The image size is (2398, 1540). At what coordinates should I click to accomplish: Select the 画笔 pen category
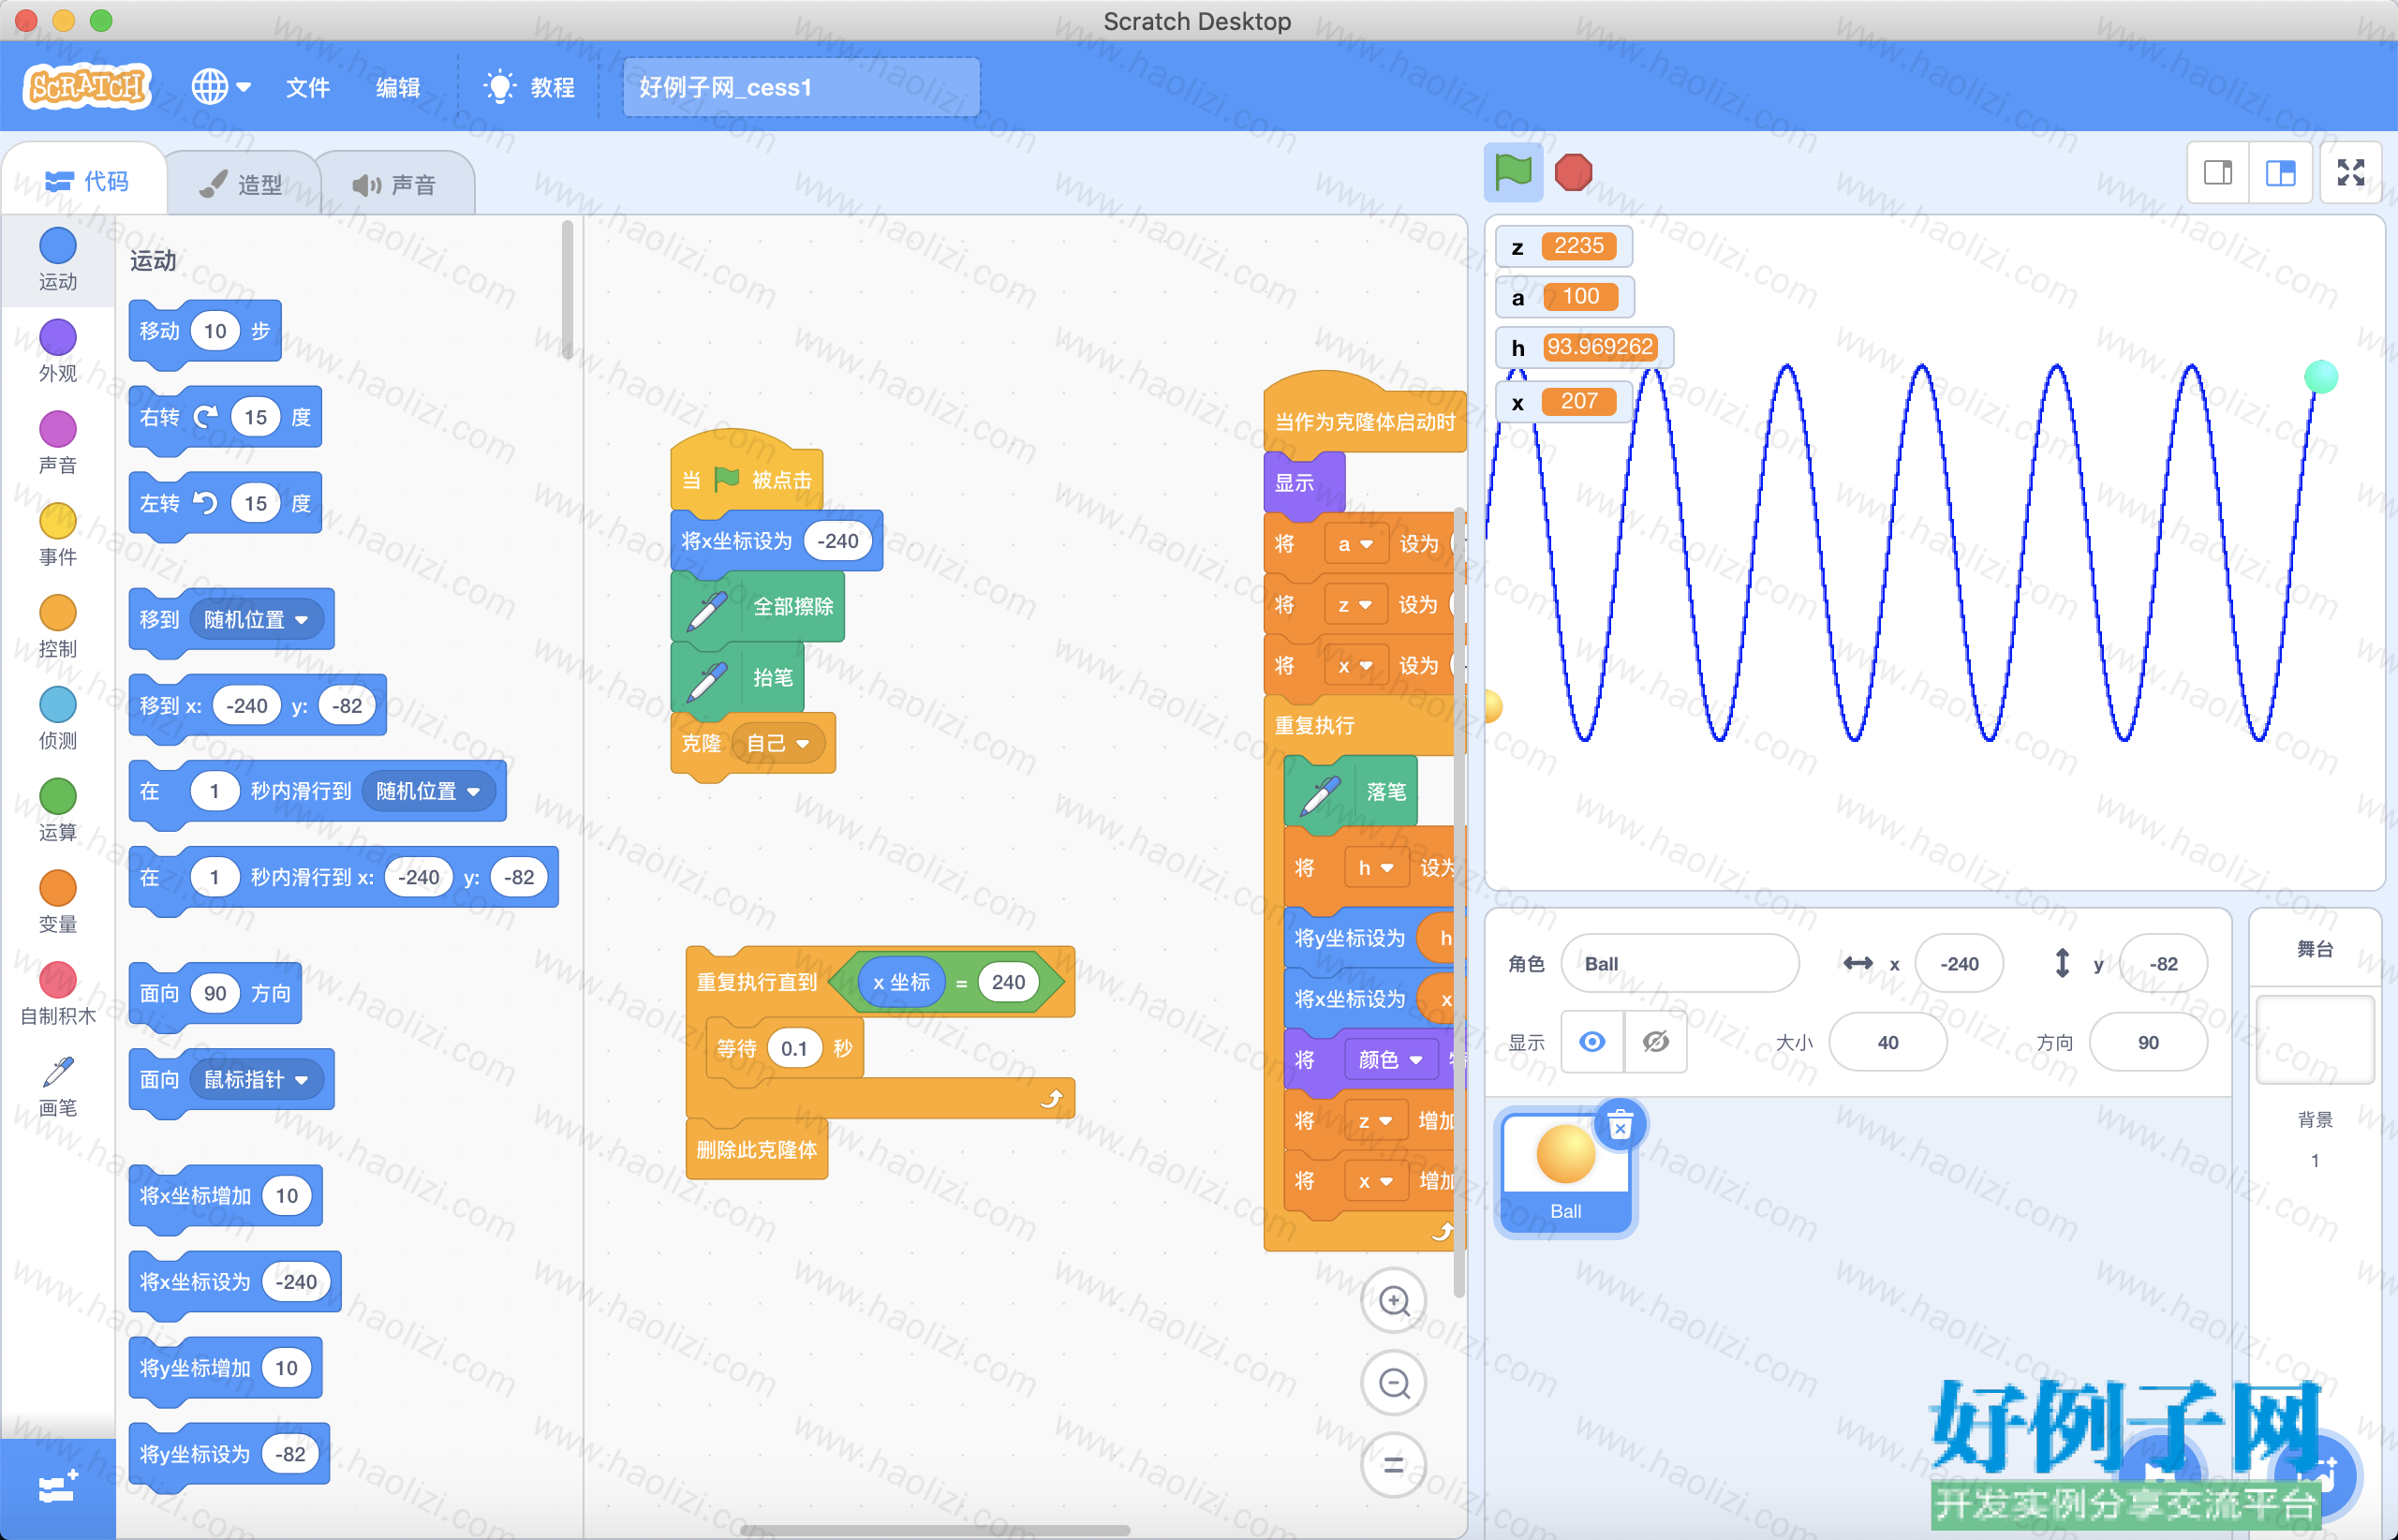[57, 1087]
